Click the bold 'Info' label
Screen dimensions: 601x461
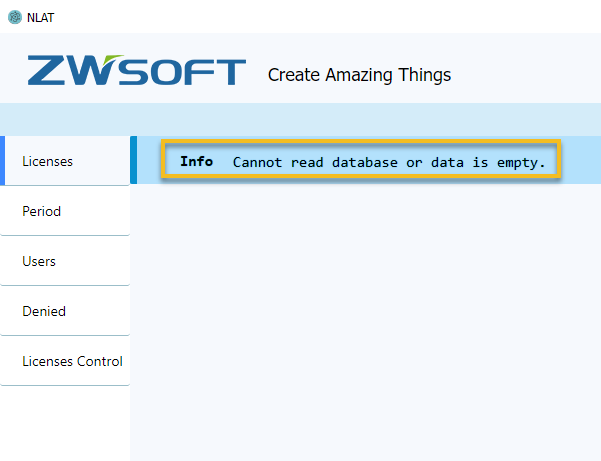[197, 161]
